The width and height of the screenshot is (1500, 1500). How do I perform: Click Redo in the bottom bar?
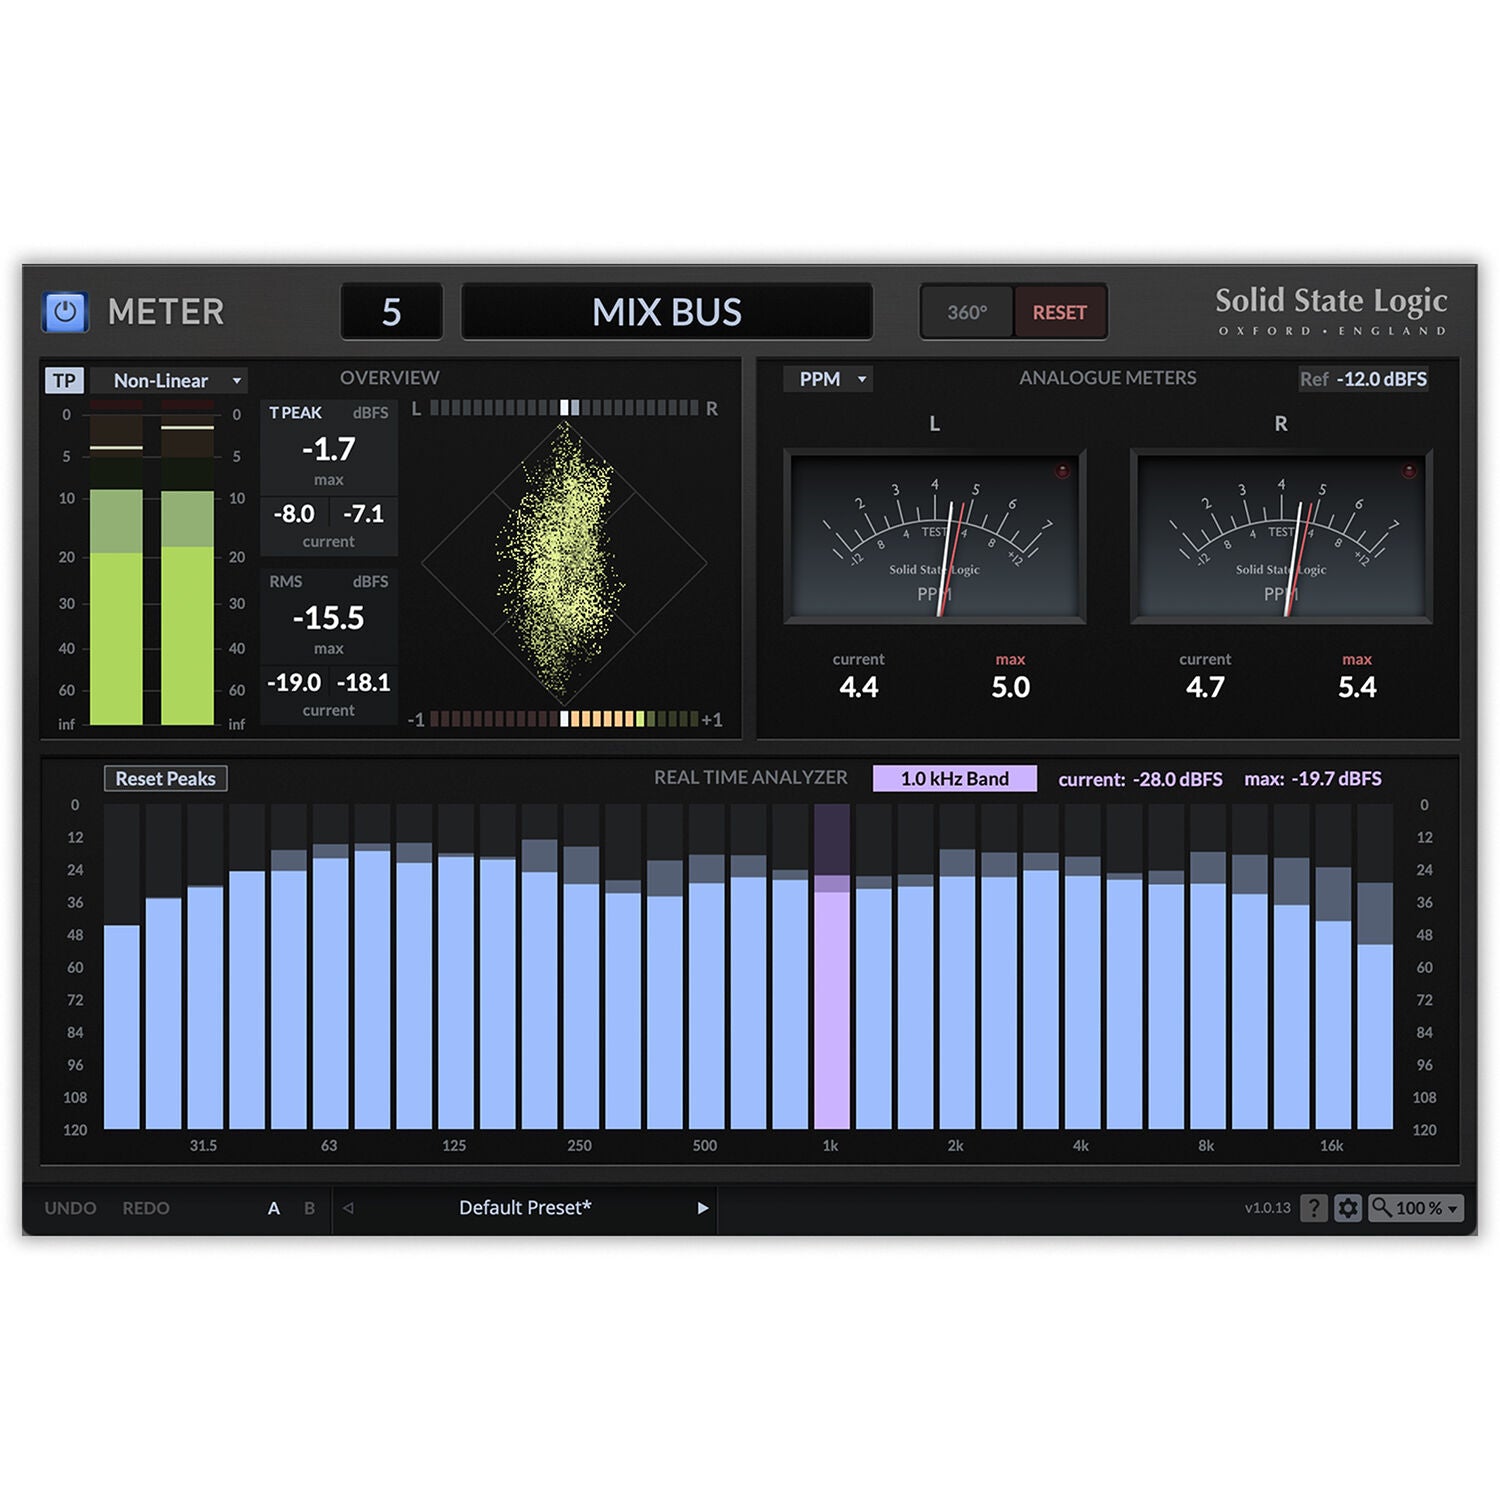[x=146, y=1208]
